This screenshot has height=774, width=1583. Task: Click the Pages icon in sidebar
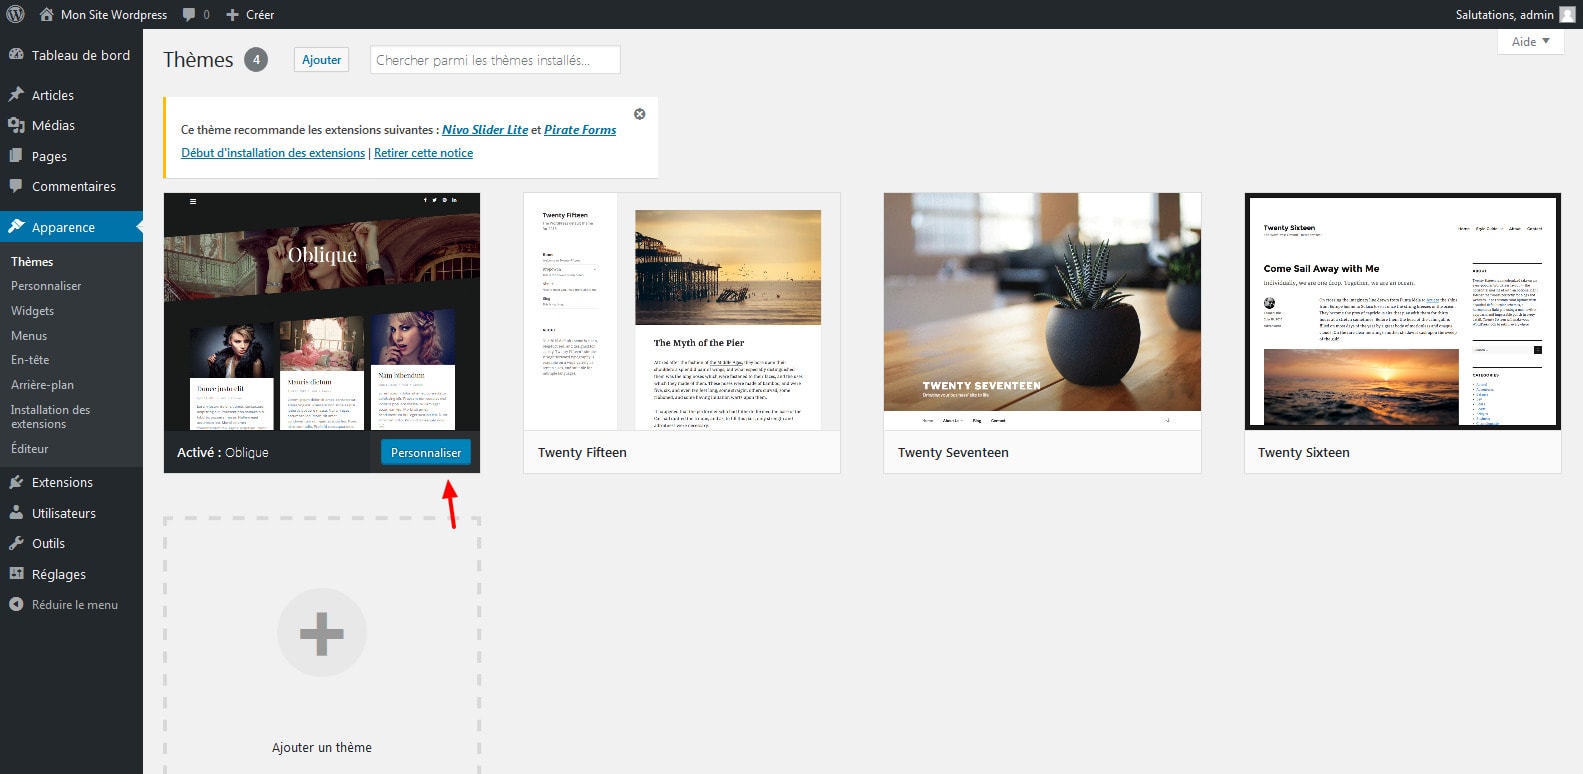[x=16, y=156]
